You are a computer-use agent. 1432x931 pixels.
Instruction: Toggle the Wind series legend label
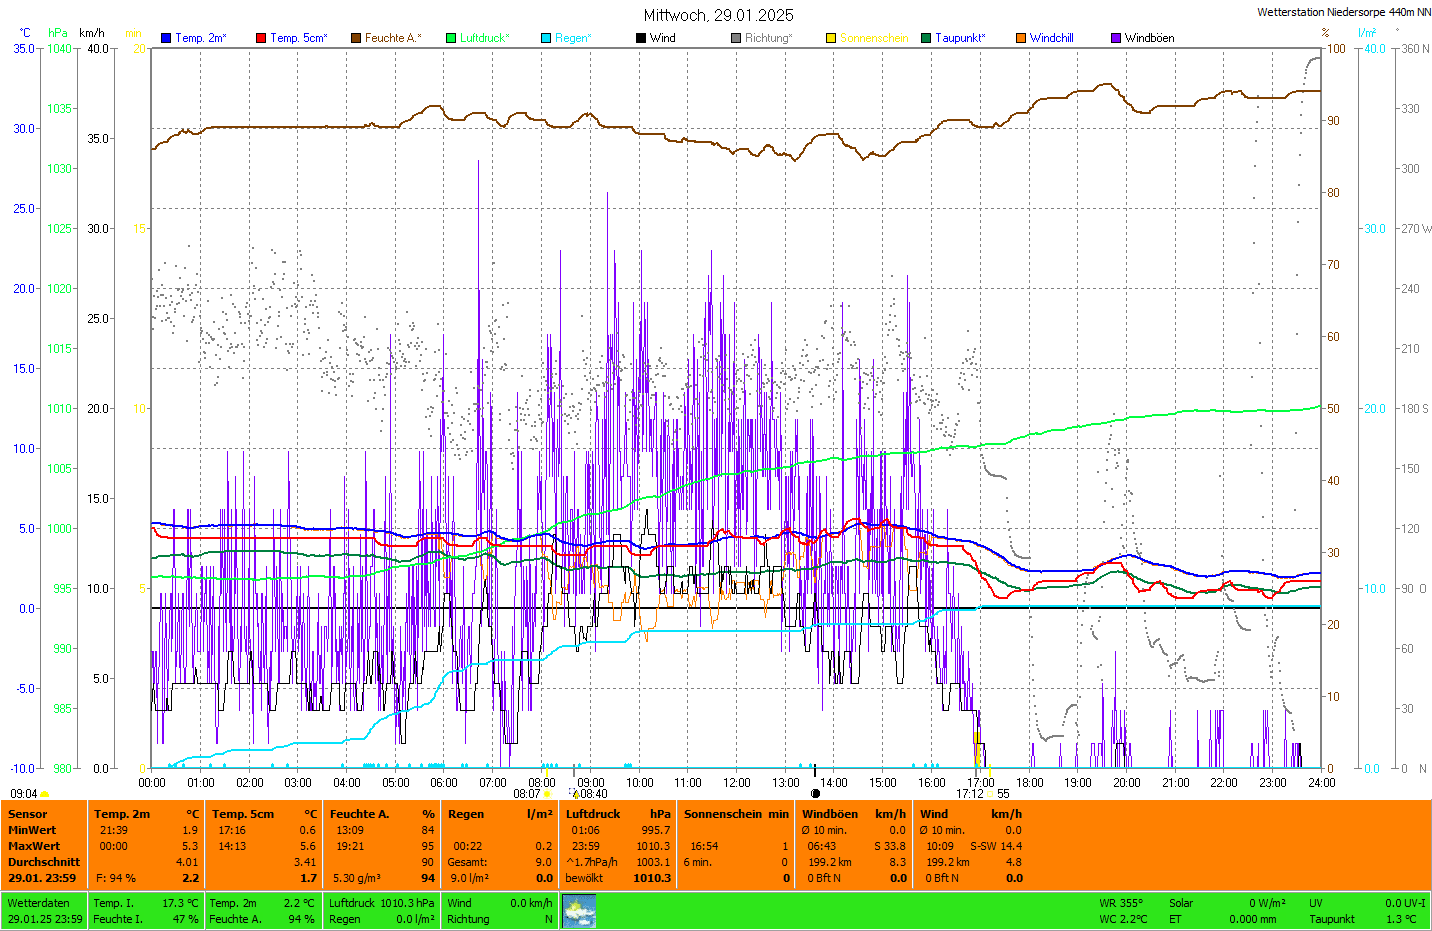pos(662,38)
